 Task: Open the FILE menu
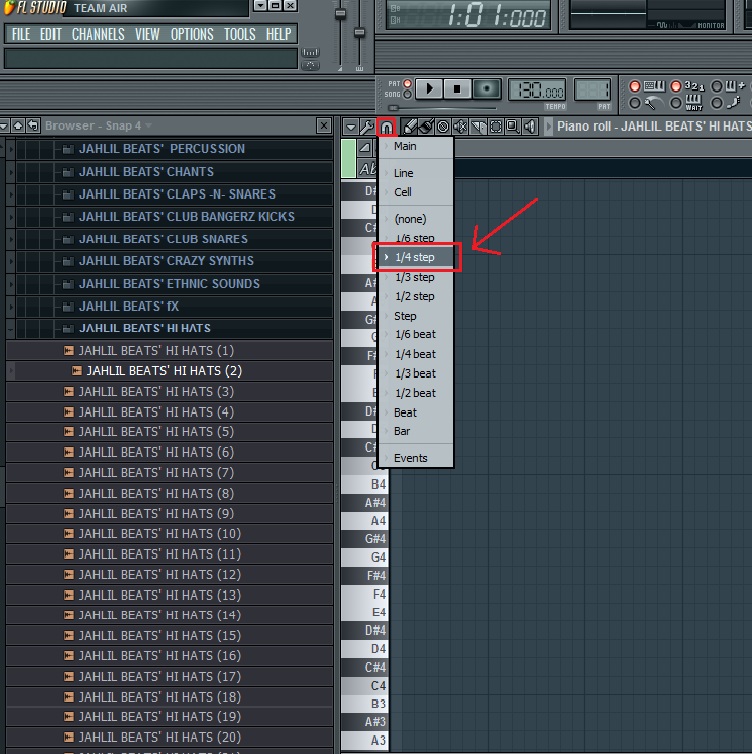21,34
